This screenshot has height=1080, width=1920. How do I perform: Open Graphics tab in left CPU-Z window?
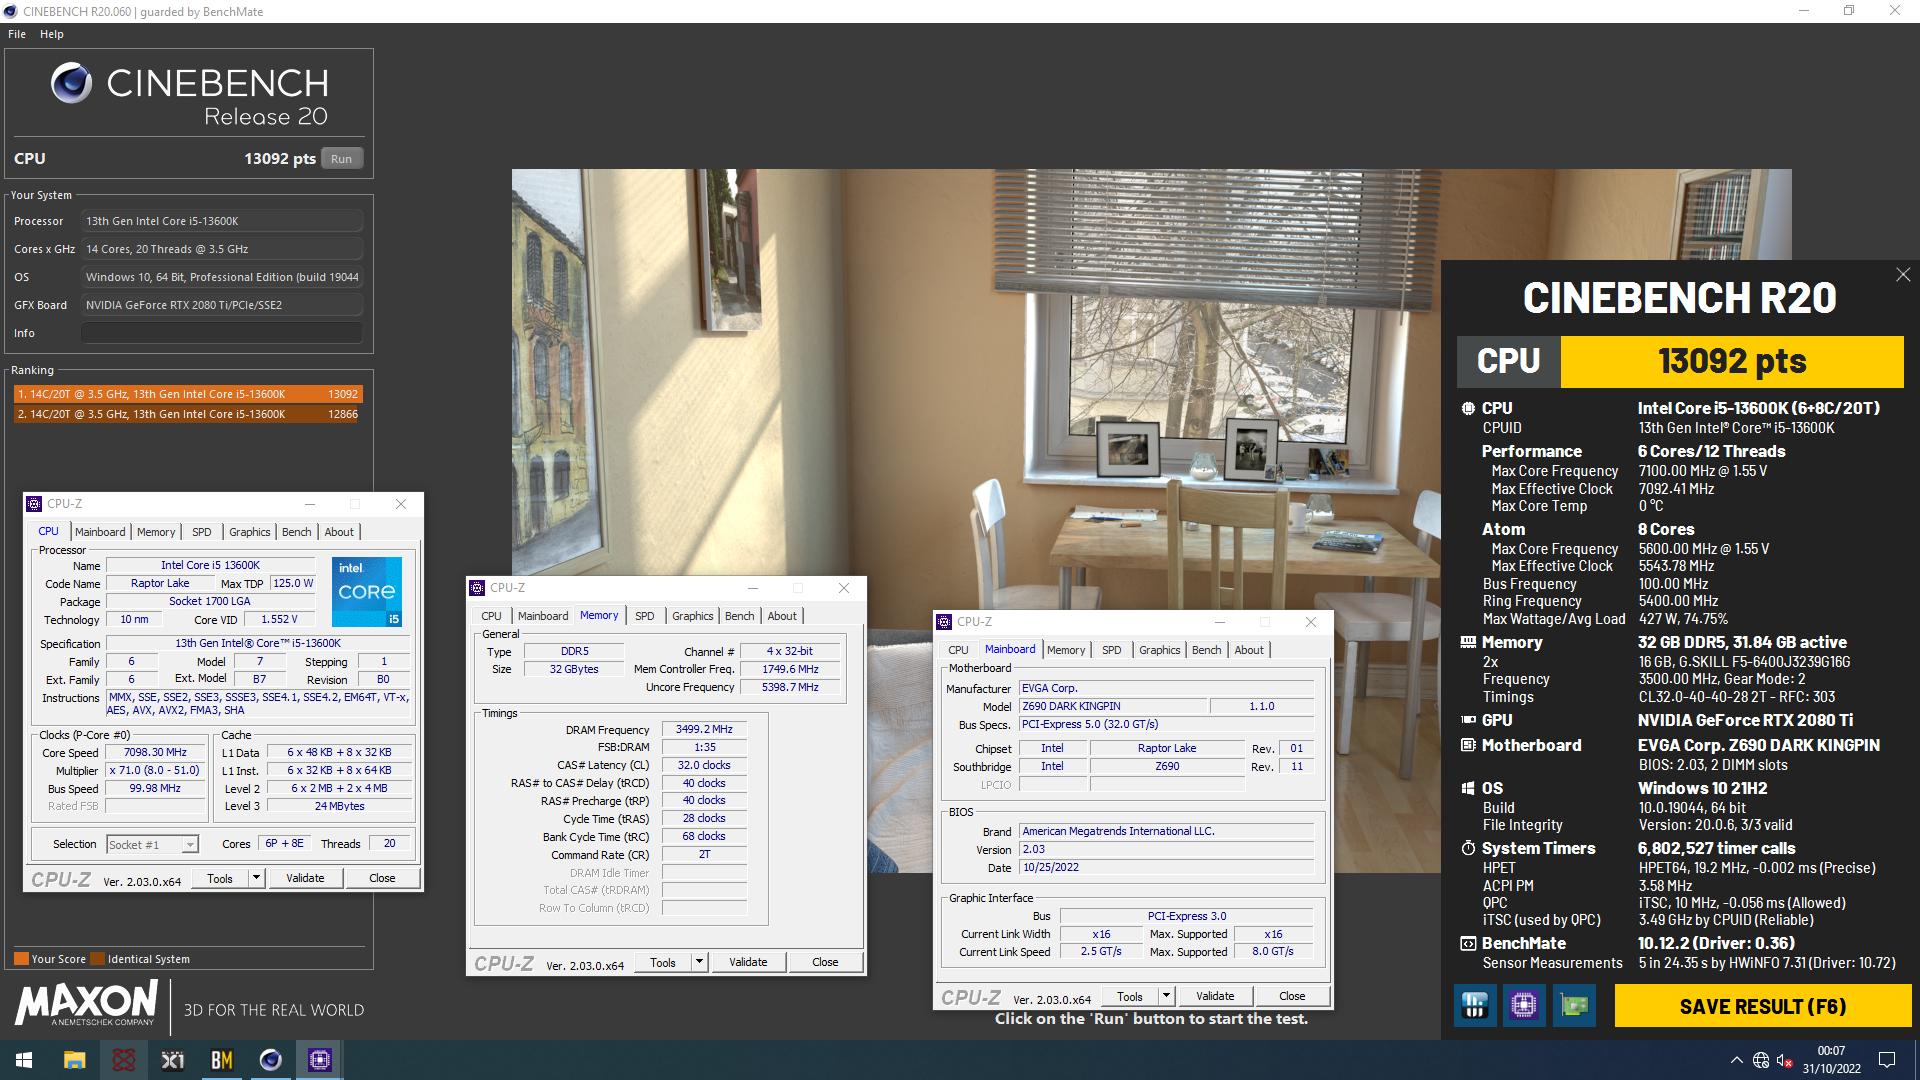coord(250,532)
